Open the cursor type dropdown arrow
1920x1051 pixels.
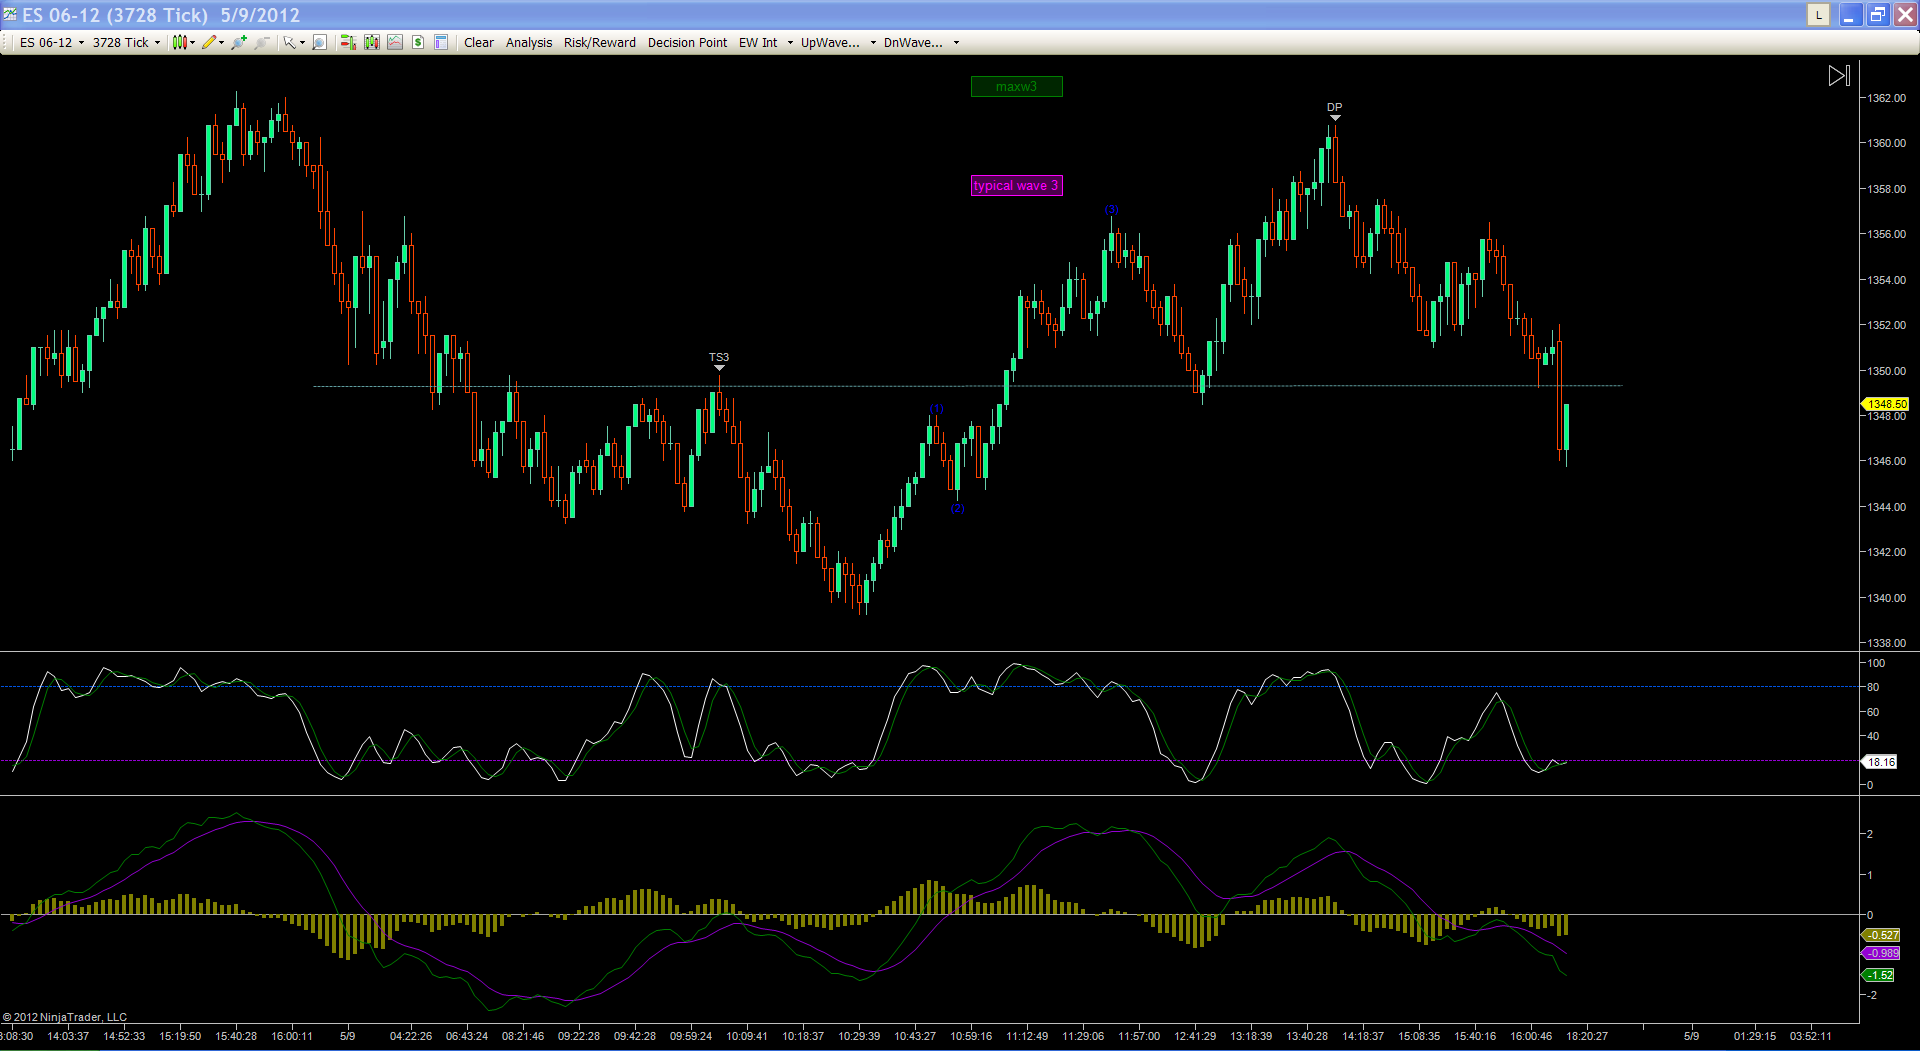(302, 43)
